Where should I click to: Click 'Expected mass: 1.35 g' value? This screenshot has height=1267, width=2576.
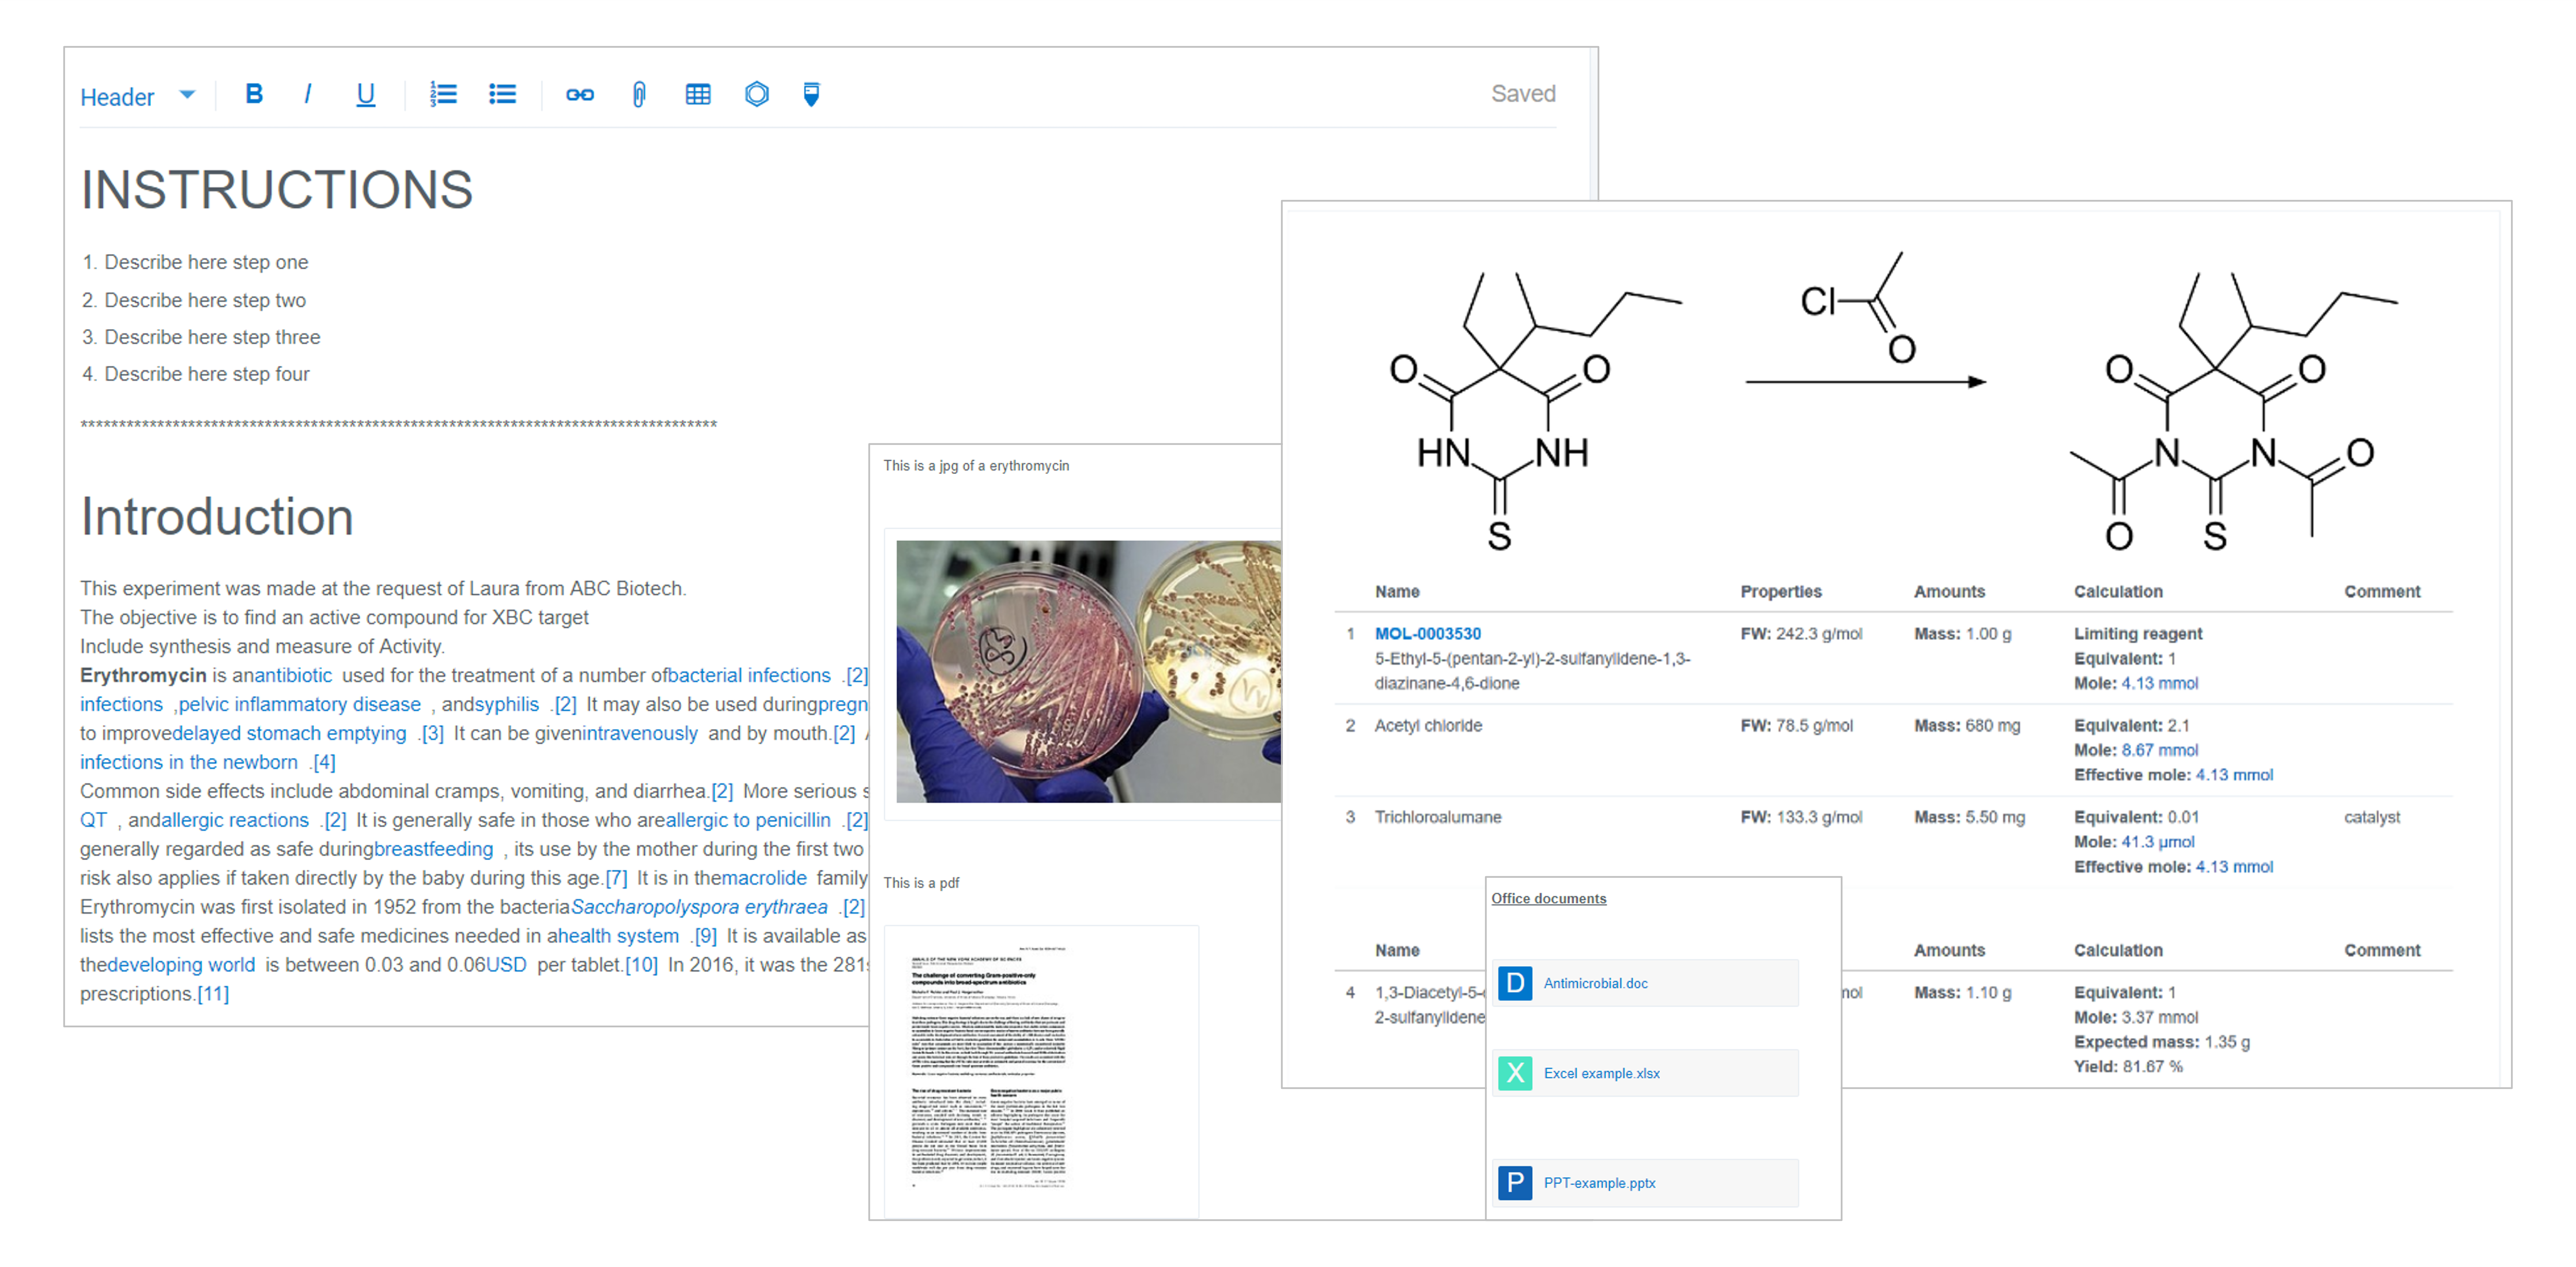pyautogui.click(x=2161, y=1041)
